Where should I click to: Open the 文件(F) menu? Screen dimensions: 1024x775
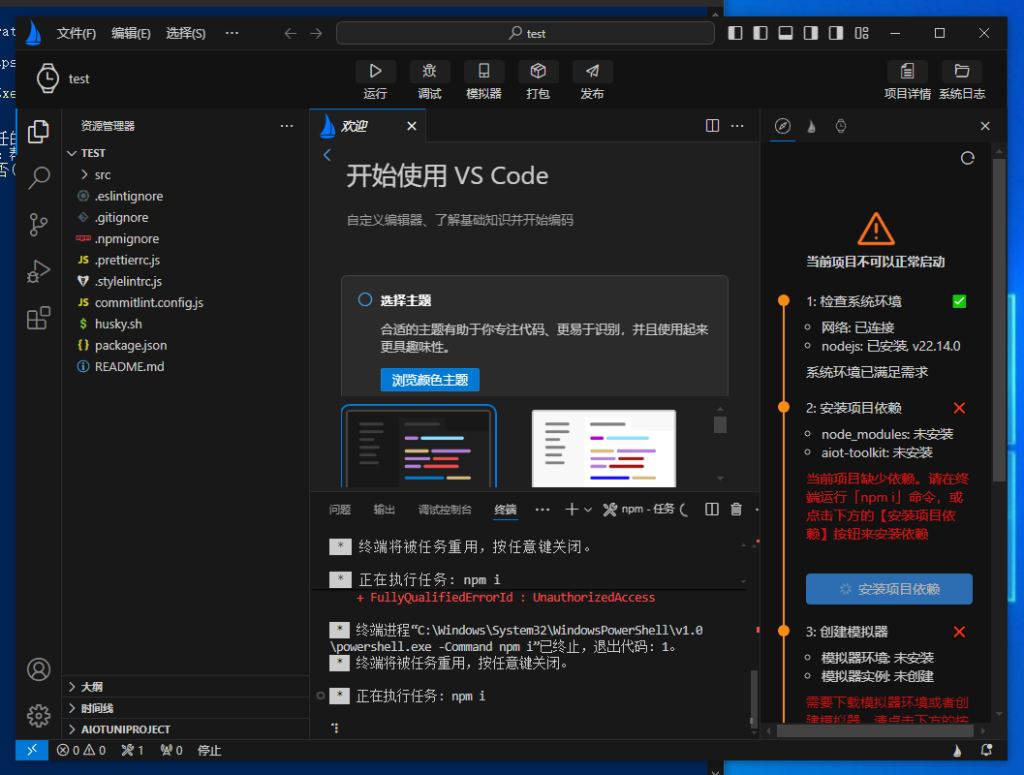(76, 33)
